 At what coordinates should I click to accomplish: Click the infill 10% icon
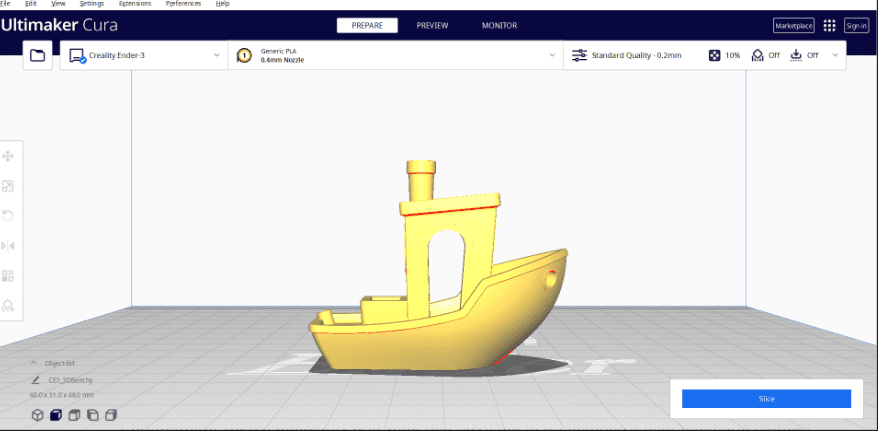(x=714, y=55)
